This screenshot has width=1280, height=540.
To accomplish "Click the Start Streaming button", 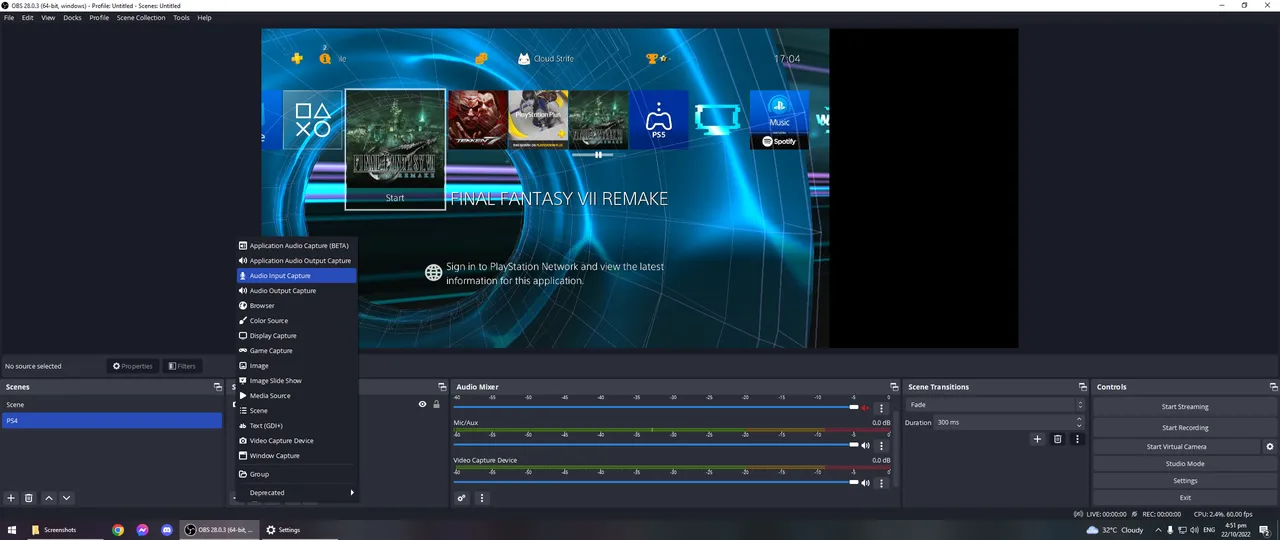I will click(x=1185, y=407).
